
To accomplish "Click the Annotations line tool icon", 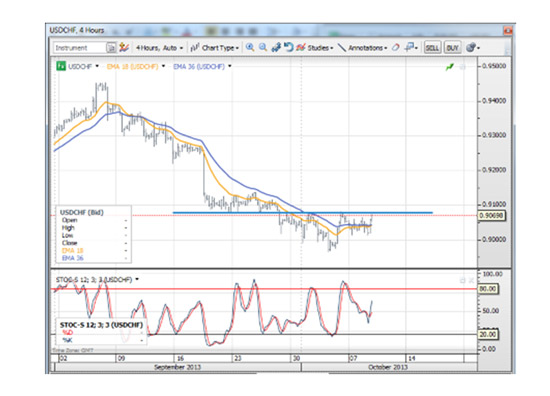I will 342,48.
